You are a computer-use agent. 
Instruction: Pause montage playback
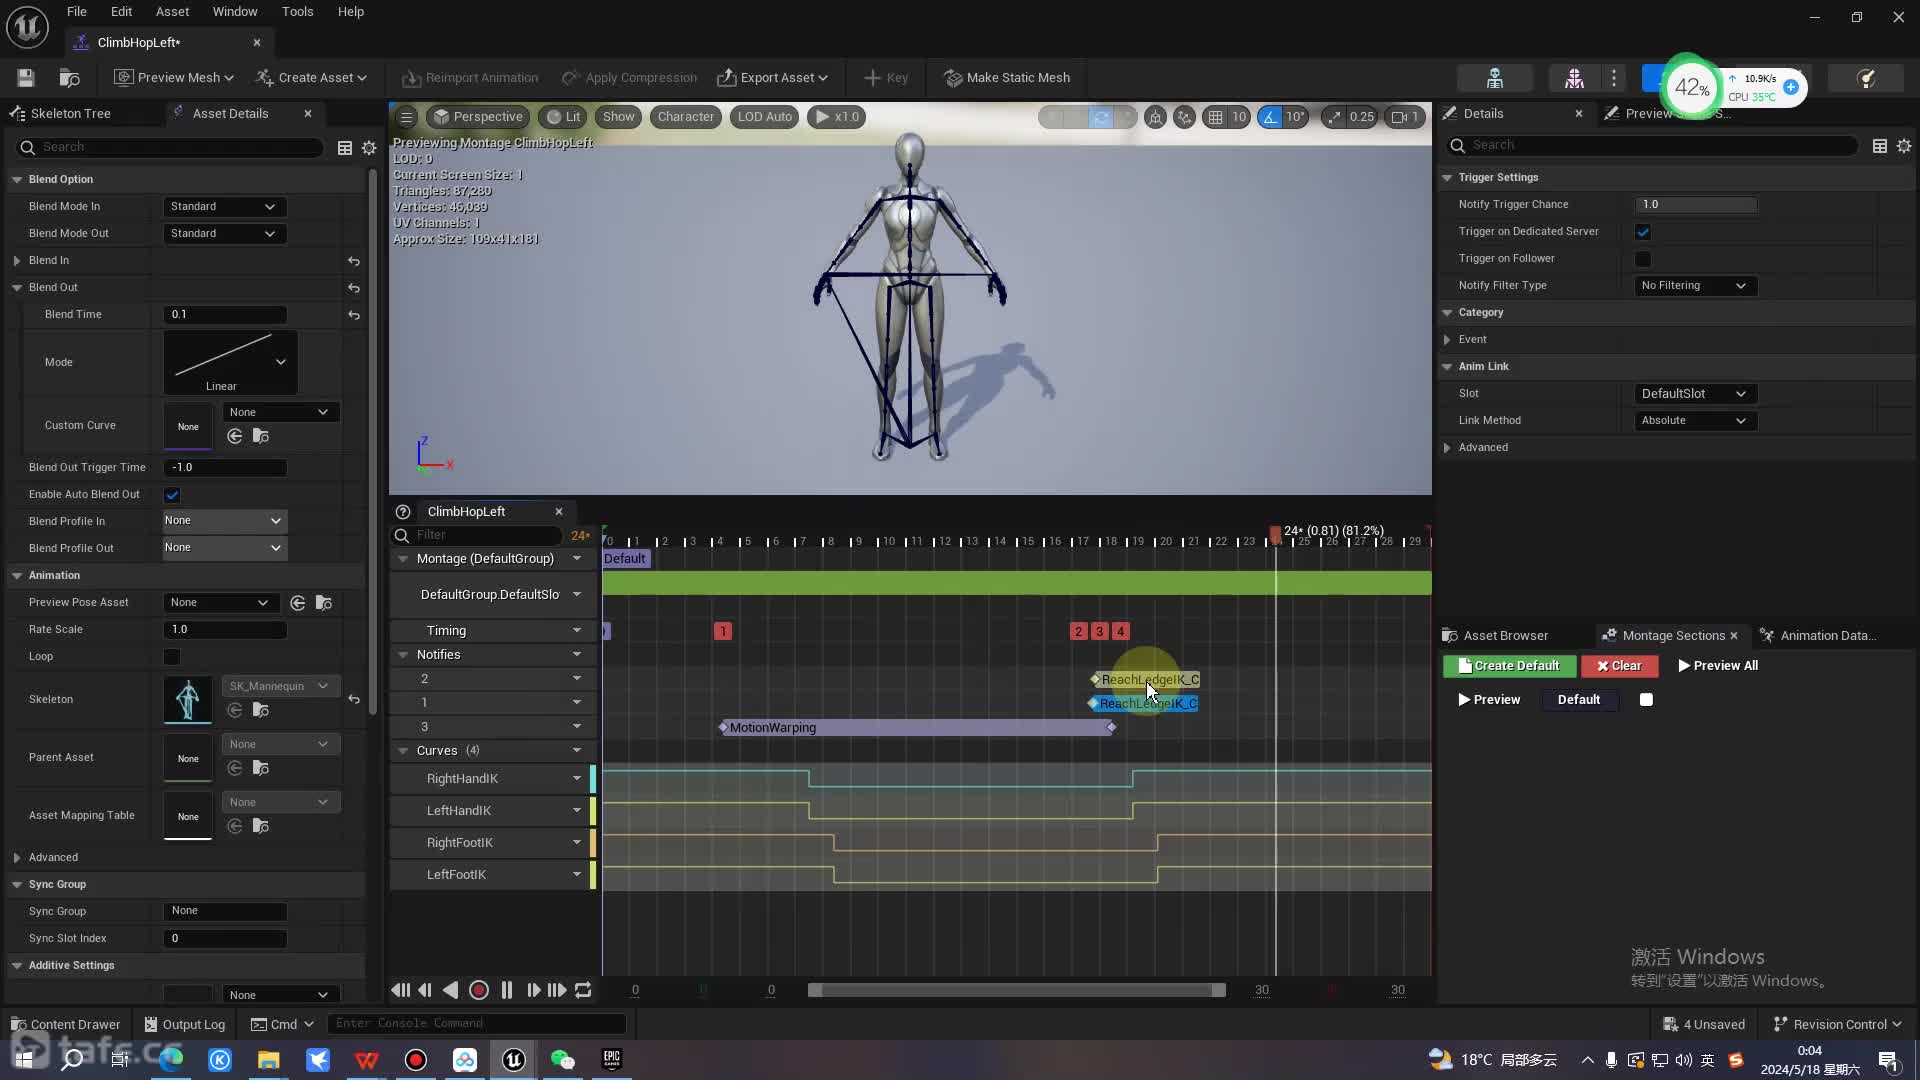point(507,990)
